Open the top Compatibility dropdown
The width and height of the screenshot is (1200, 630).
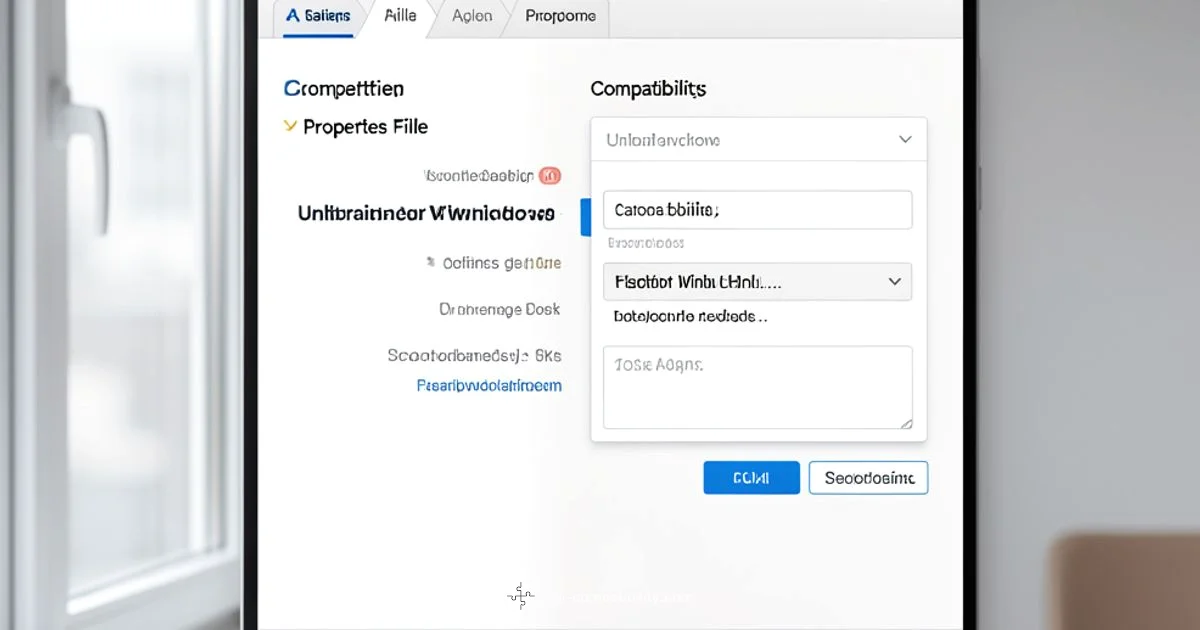coord(758,139)
